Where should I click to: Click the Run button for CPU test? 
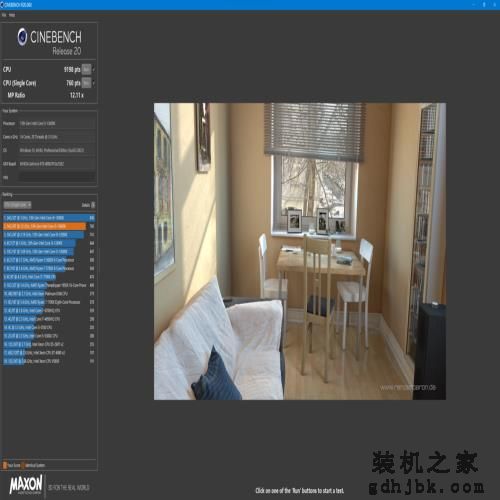tap(86, 69)
